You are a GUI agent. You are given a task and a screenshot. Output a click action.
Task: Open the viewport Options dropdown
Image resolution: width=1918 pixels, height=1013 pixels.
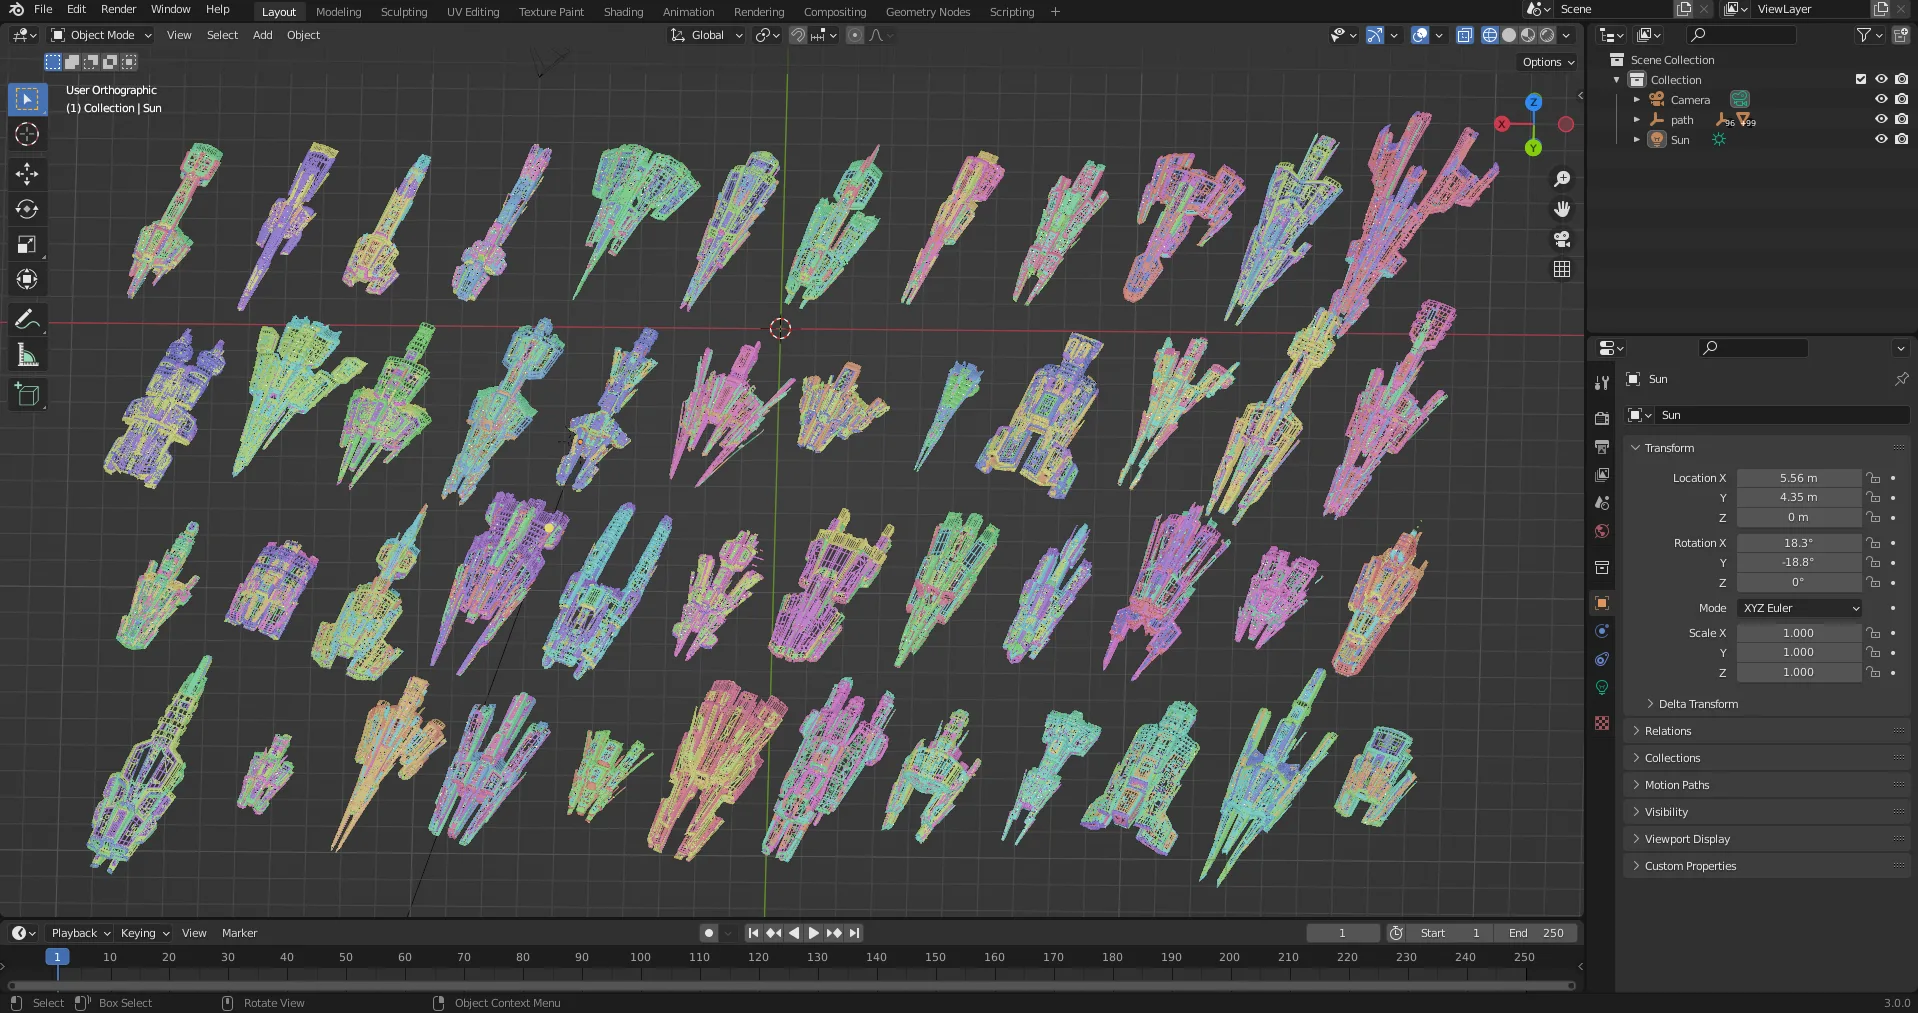coord(1548,62)
